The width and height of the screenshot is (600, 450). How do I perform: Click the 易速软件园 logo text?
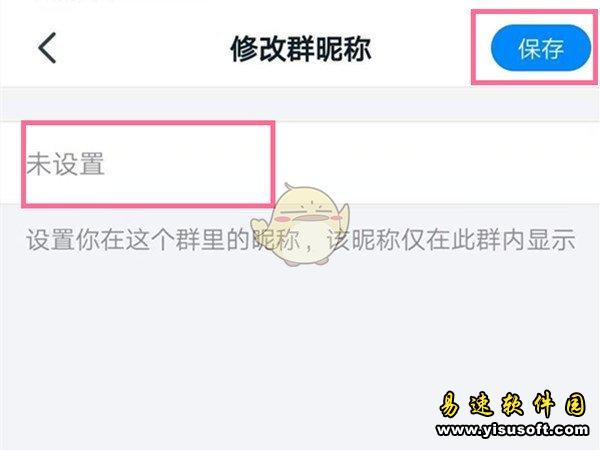tap(512, 405)
